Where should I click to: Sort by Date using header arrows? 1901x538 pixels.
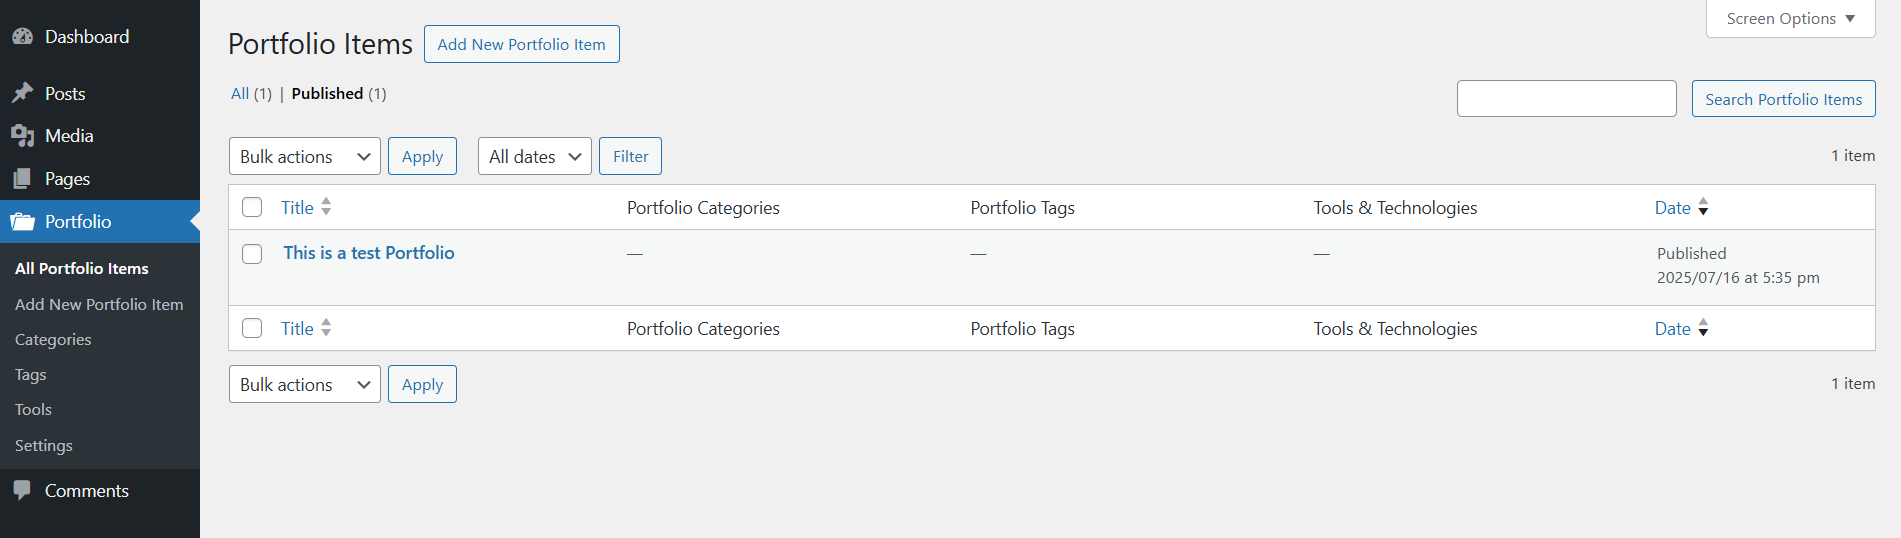(1703, 207)
